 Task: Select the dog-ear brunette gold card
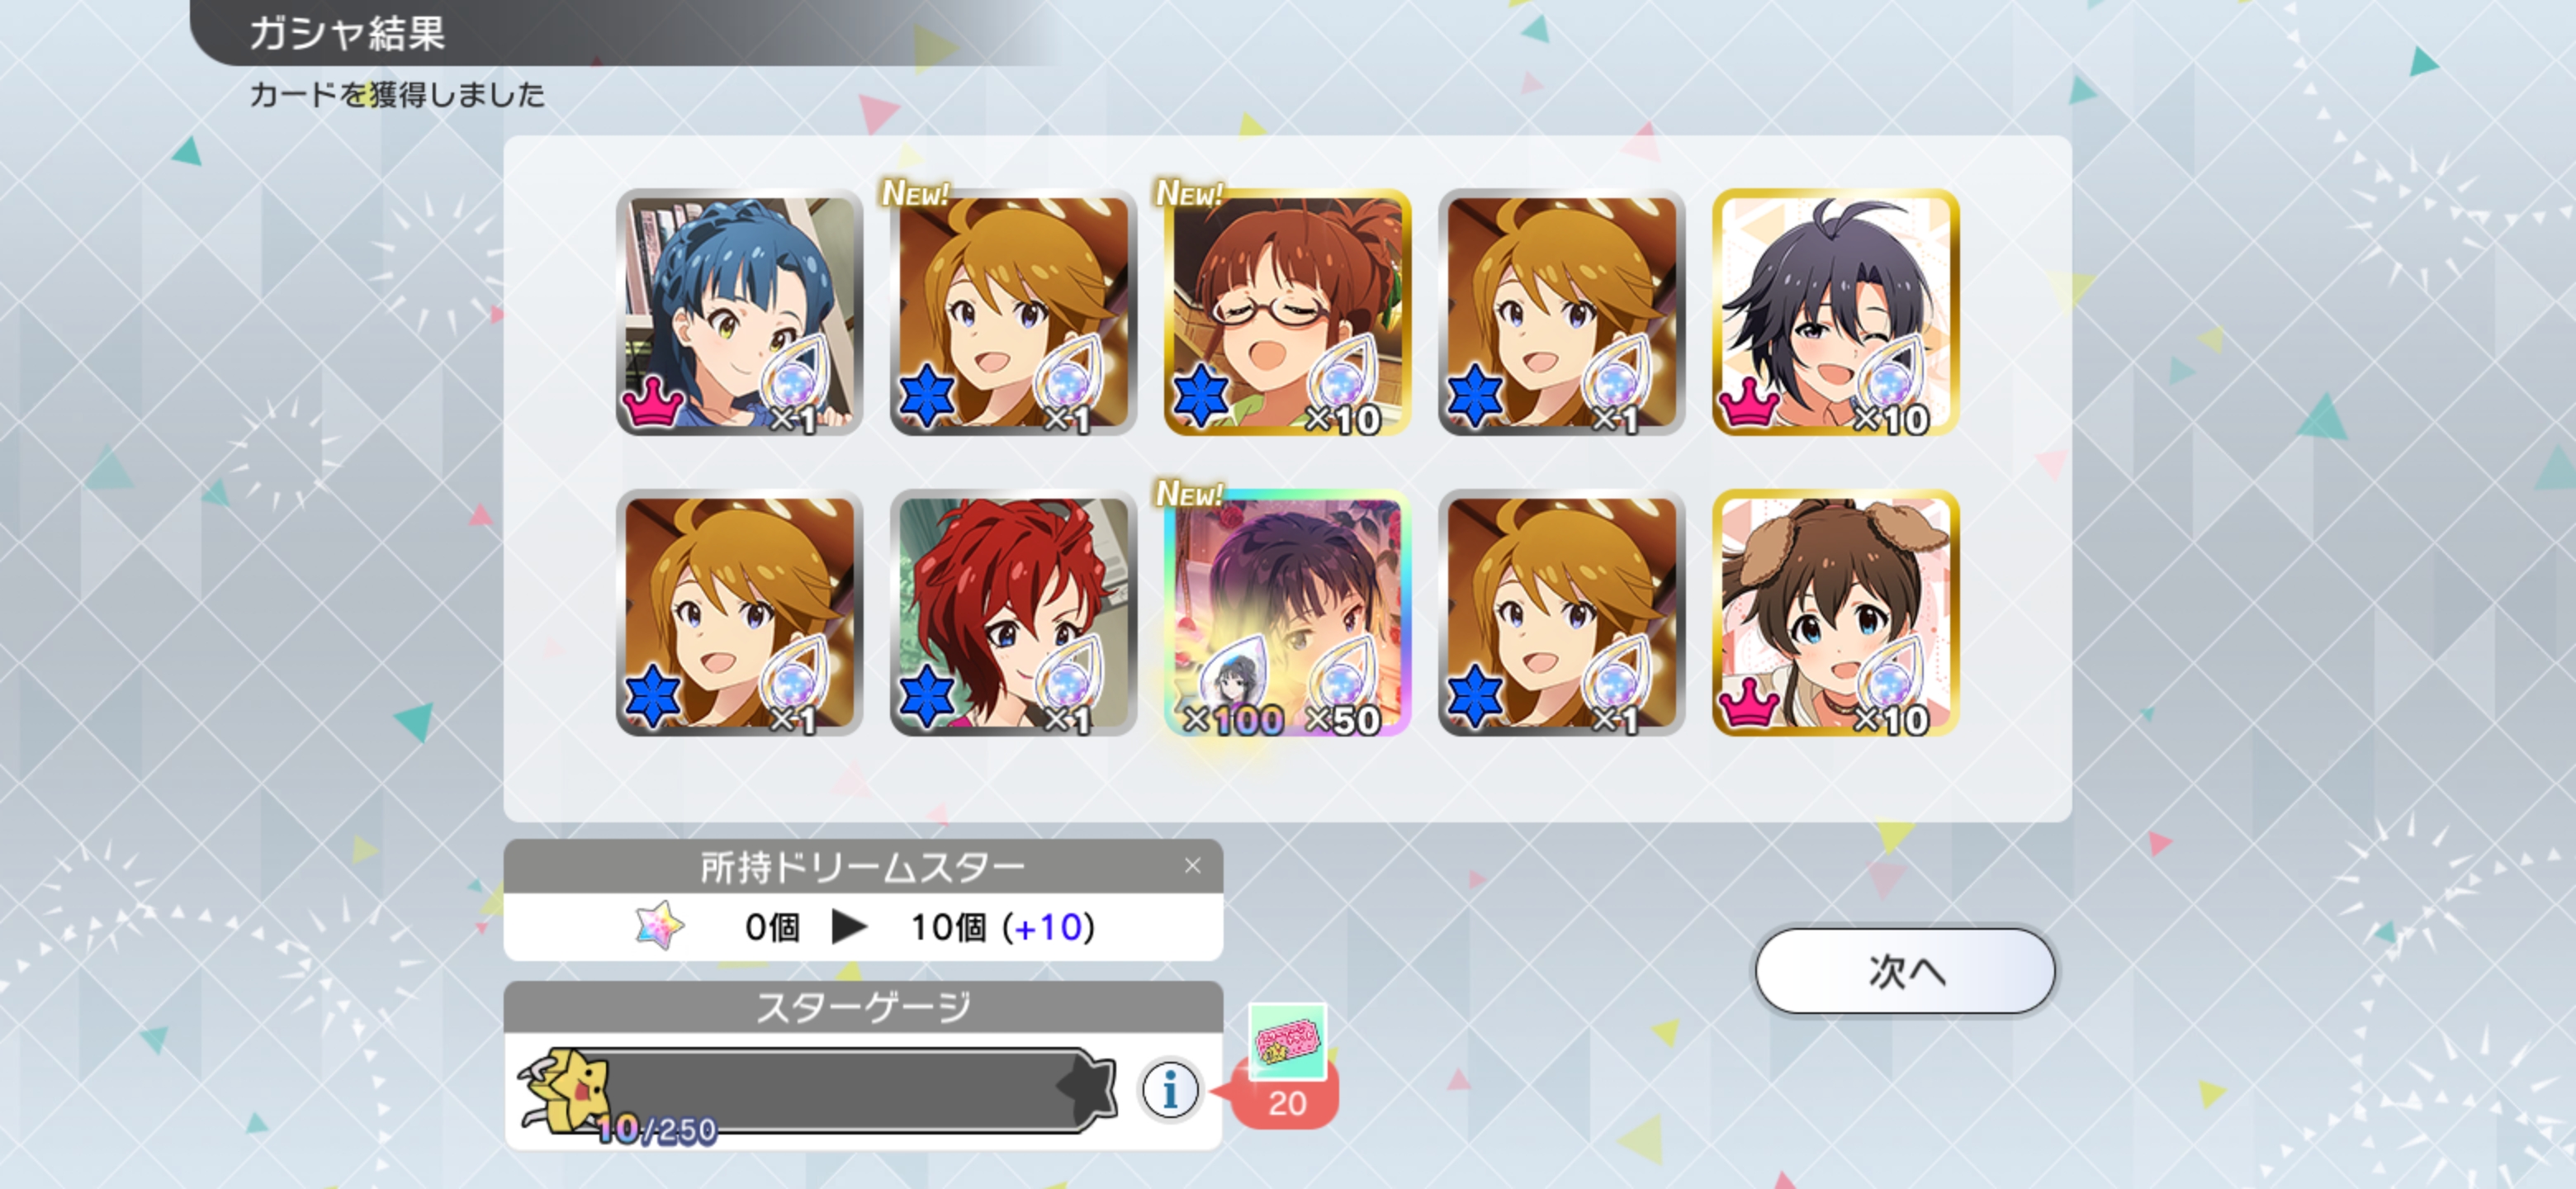point(1835,613)
